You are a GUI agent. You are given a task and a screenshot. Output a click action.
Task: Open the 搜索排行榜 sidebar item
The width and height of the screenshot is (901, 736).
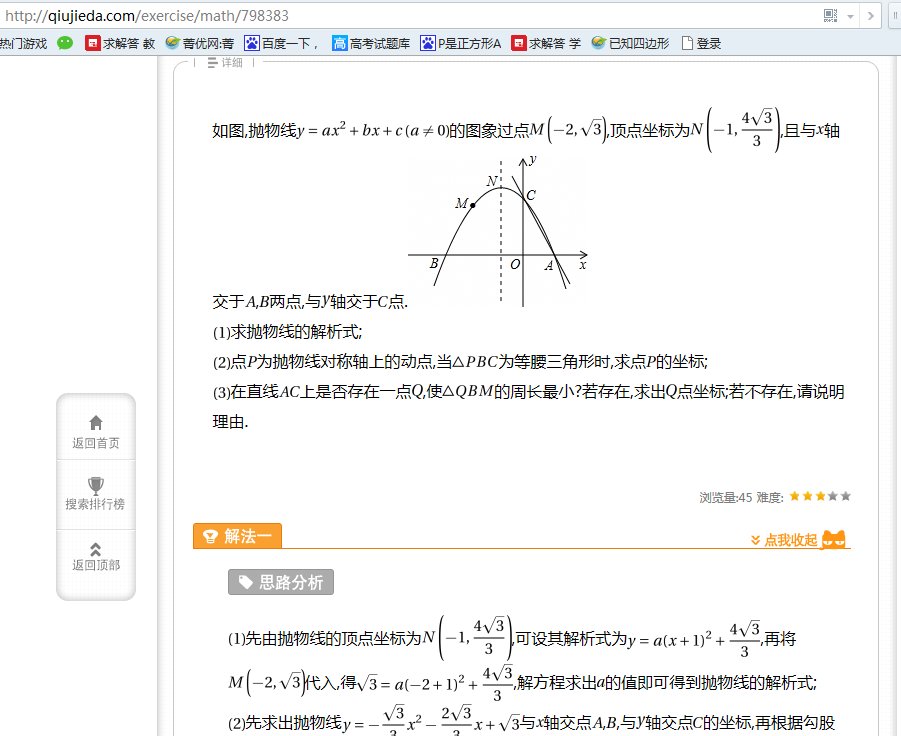coord(95,493)
